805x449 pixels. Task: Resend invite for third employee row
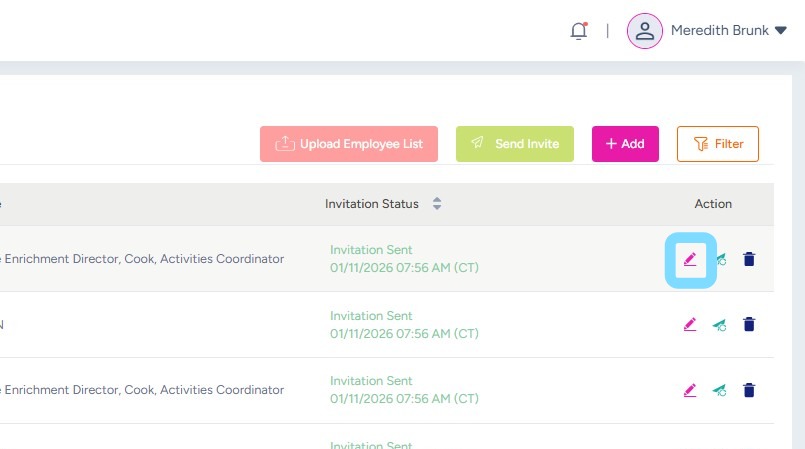click(x=719, y=390)
